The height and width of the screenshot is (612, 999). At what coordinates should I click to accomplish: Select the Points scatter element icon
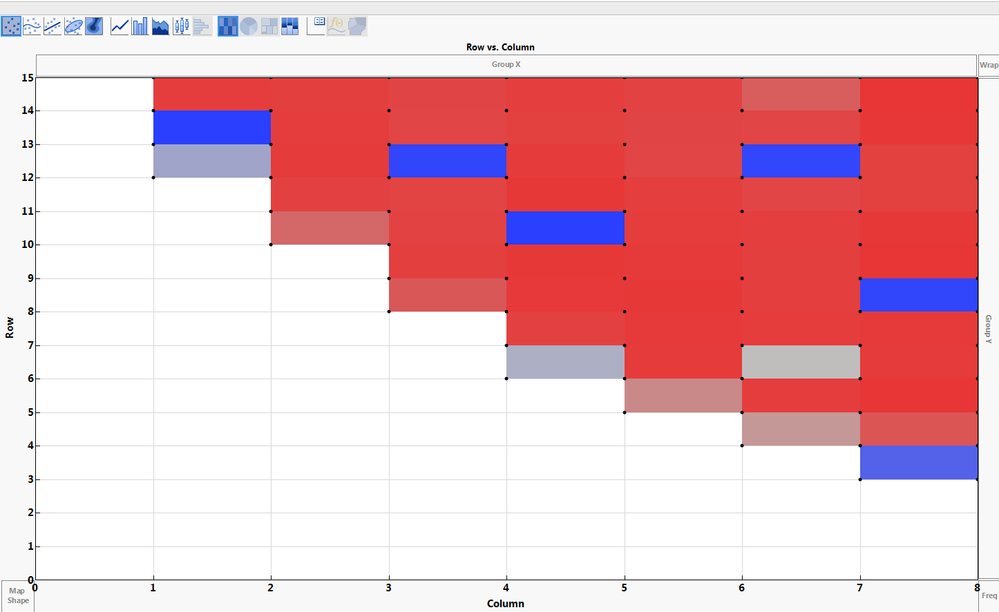(x=11, y=26)
